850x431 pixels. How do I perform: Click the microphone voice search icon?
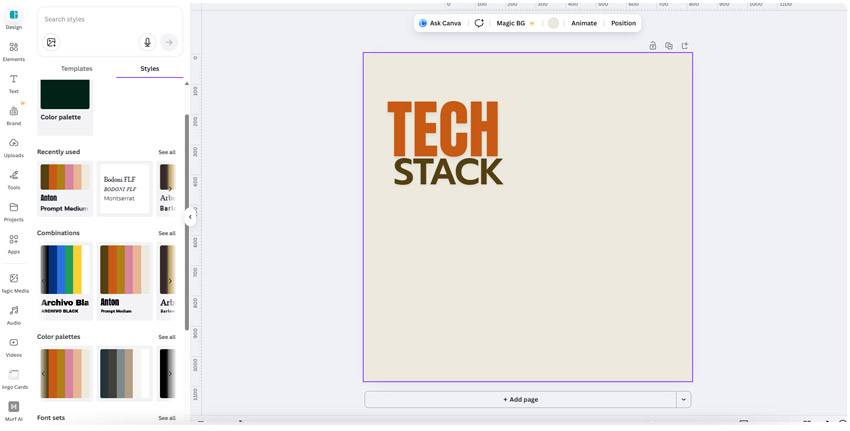148,42
